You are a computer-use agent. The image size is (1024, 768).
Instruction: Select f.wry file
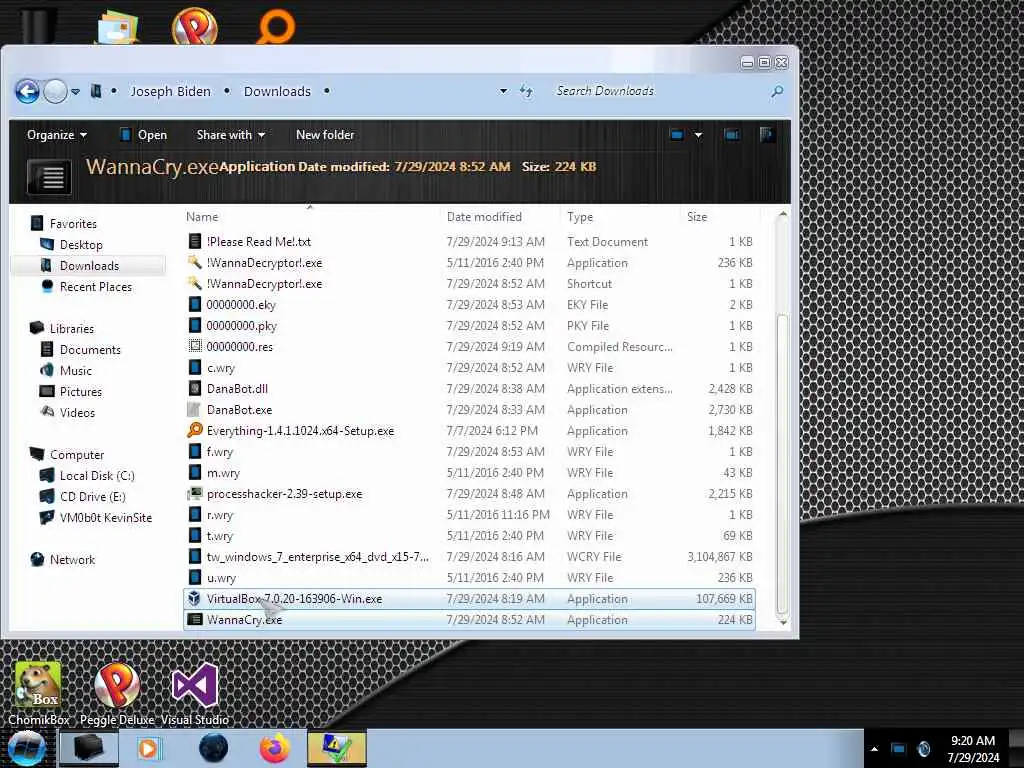[x=219, y=452]
